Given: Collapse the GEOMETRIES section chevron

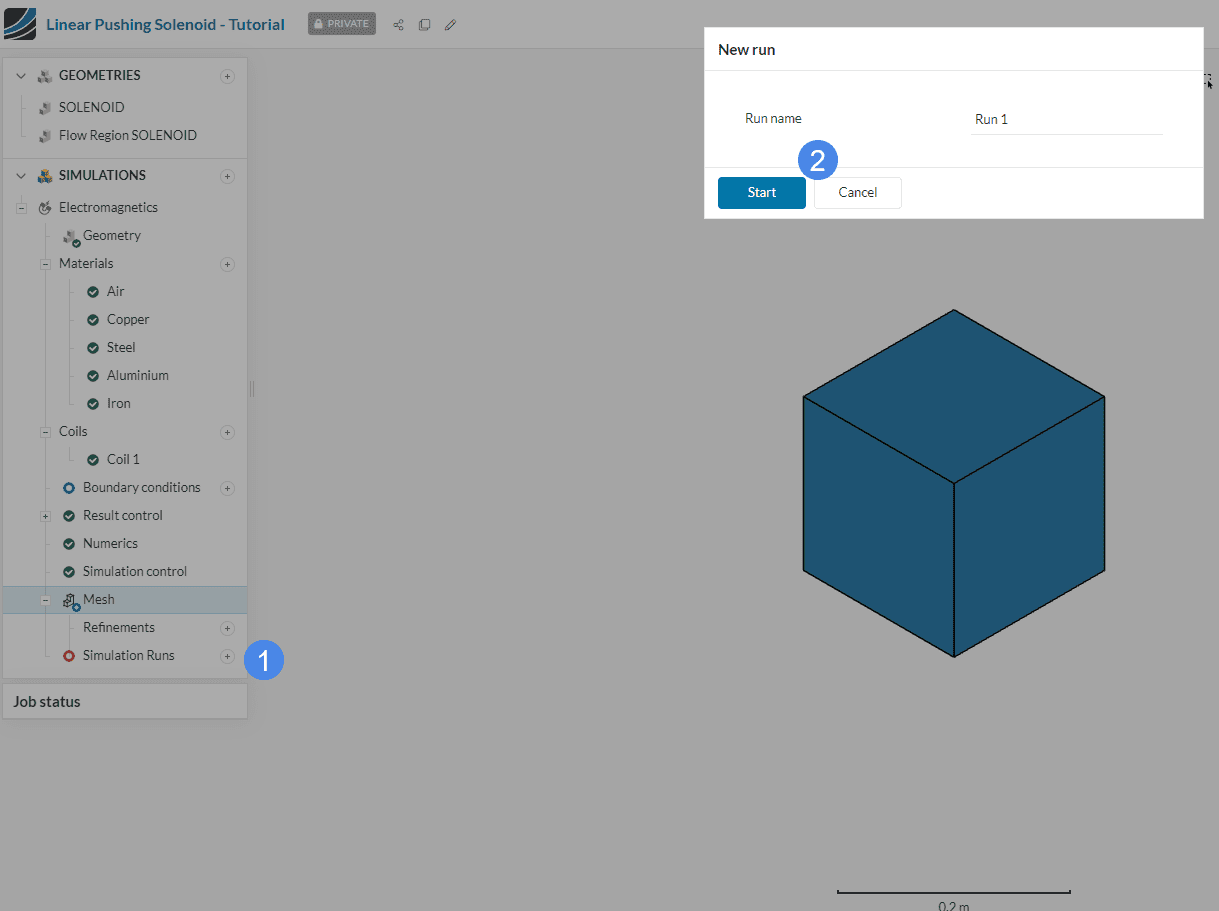Looking at the screenshot, I should (21, 76).
